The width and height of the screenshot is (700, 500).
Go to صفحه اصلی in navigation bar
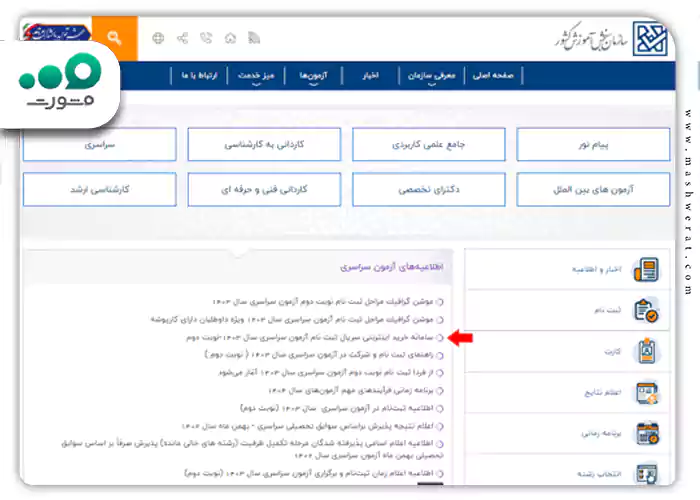[x=493, y=75]
